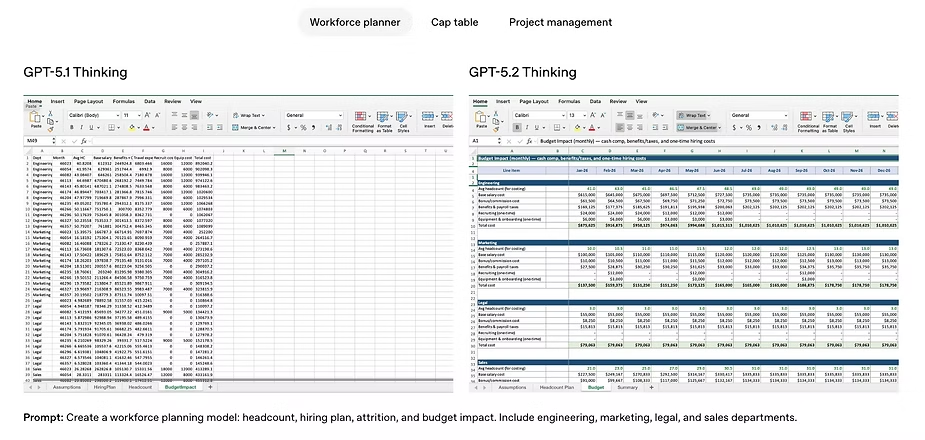The height and width of the screenshot is (440, 925).
Task: Click the Cut scissors icon in GPT-5.2 ribbon
Action: coord(498,112)
